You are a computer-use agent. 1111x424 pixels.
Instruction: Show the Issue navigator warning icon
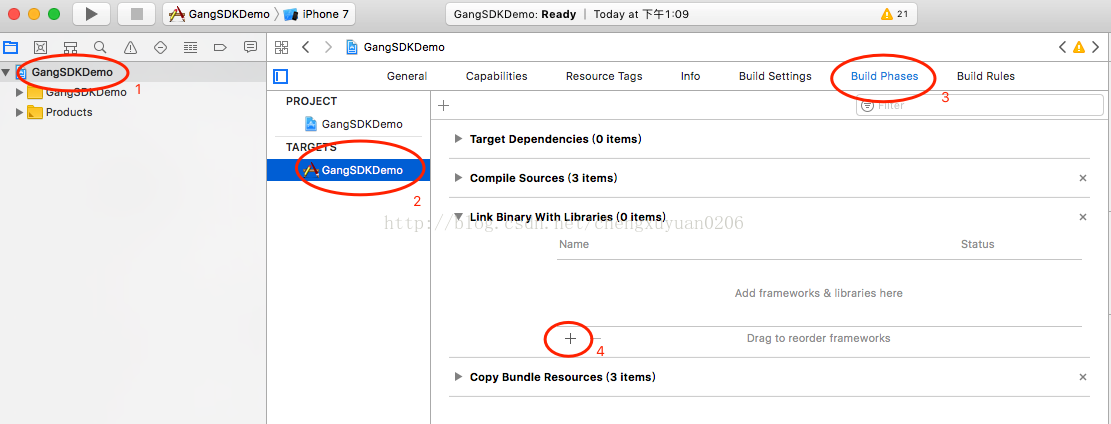pos(130,47)
